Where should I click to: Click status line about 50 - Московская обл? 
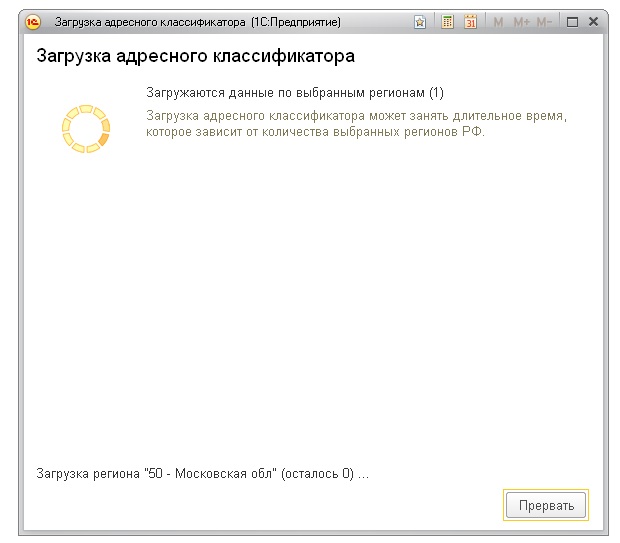point(202,473)
